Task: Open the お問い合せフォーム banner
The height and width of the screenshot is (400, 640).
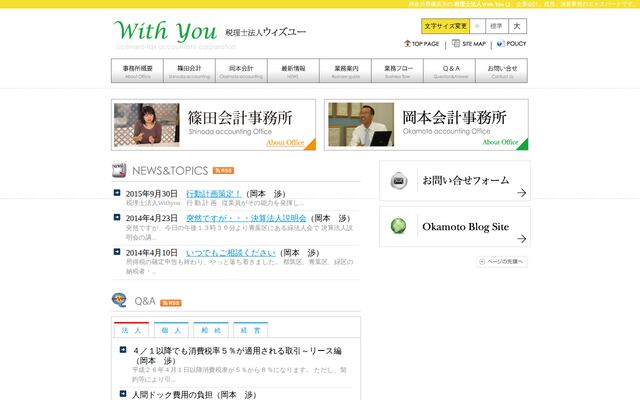Action: coord(455,181)
